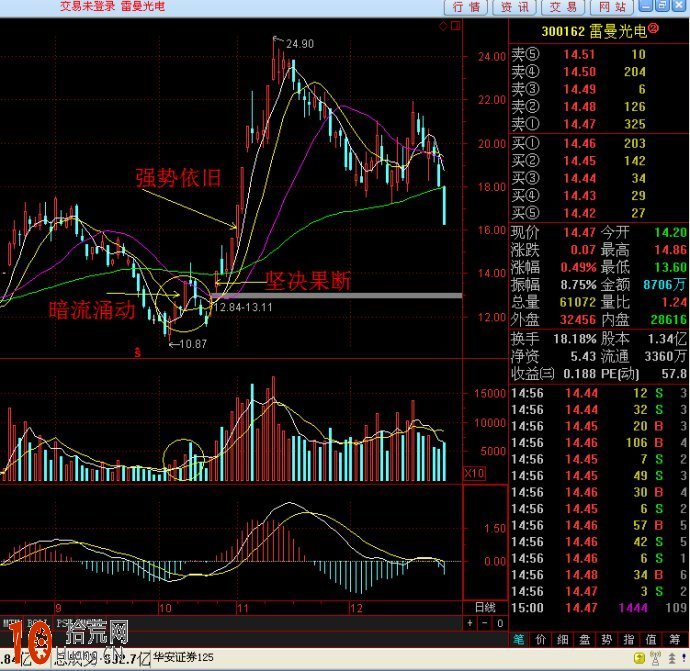This screenshot has width=690, height=671.
Task: Click the 卖⑤ ask price 14.51
Action: [579, 54]
